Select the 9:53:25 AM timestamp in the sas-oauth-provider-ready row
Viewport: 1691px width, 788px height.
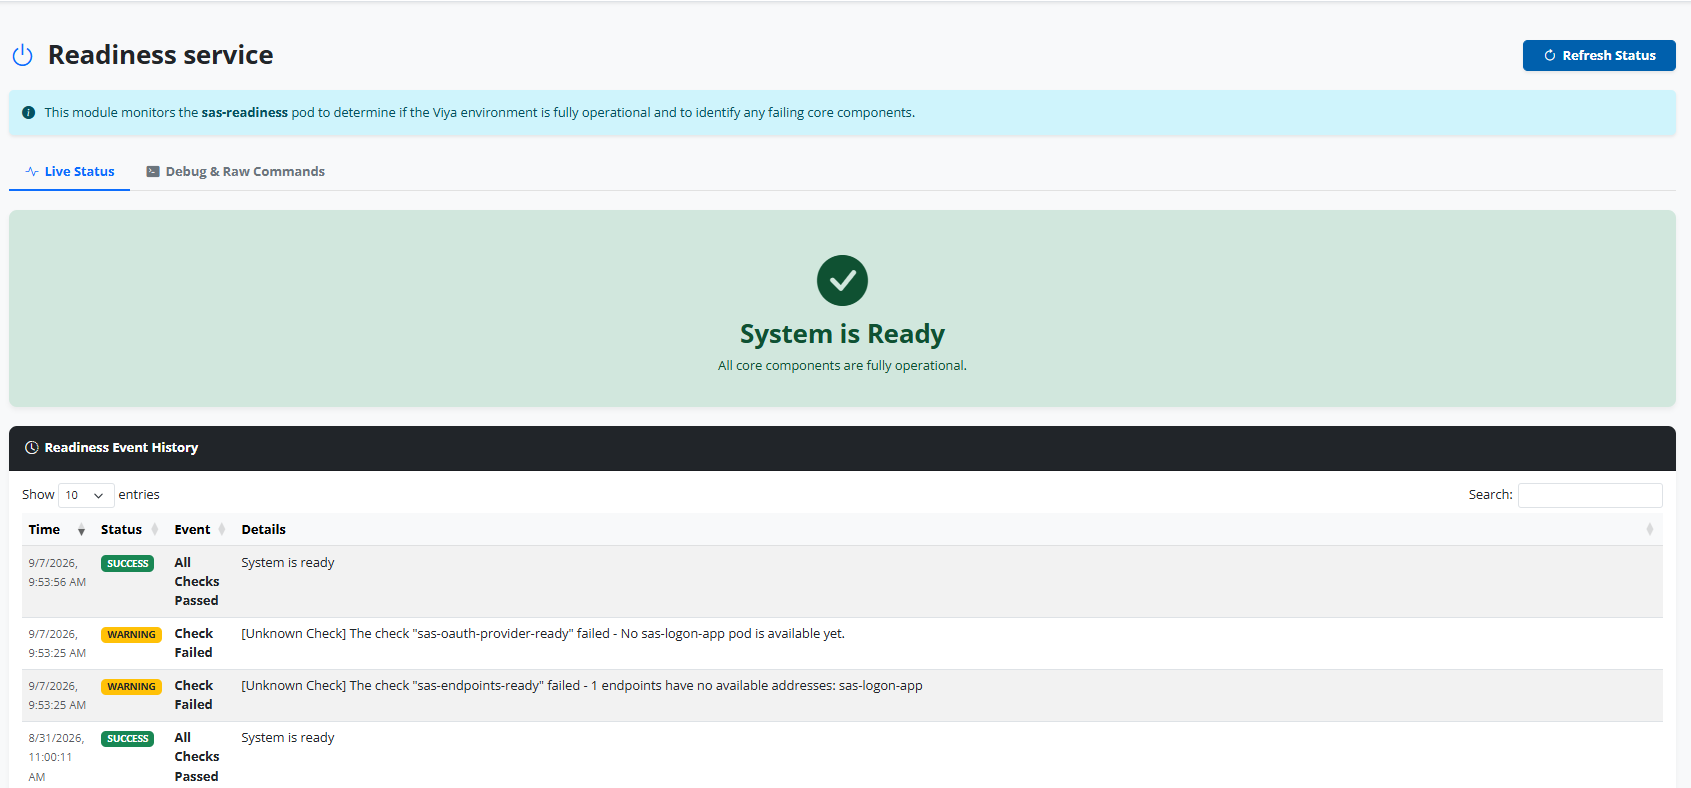click(57, 644)
